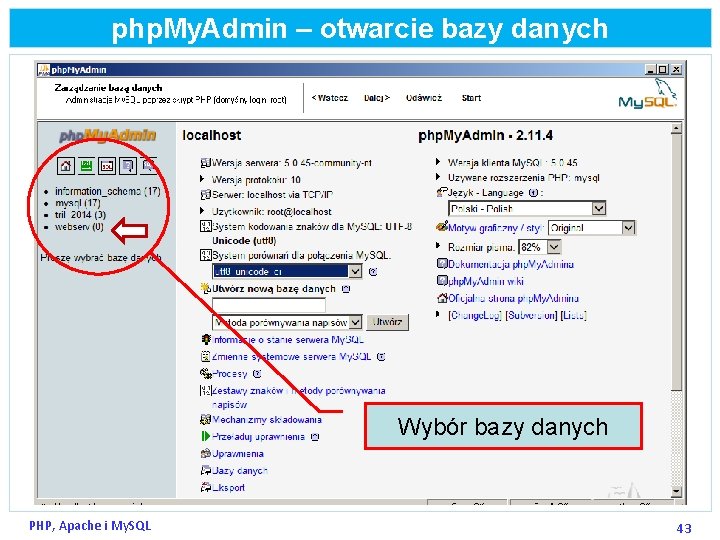The image size is (720, 540).
Task: Open webserv (0) database
Action: coord(79,227)
